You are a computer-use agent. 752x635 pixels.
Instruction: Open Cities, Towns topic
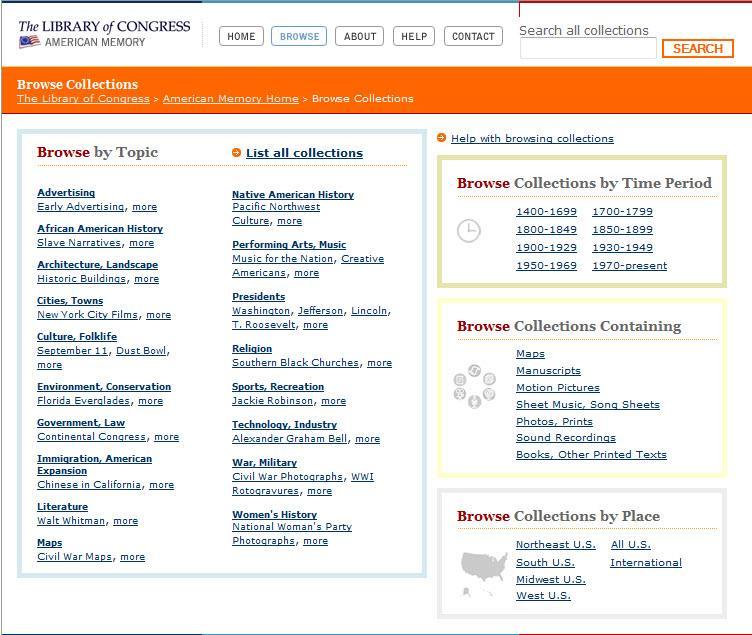coord(70,300)
